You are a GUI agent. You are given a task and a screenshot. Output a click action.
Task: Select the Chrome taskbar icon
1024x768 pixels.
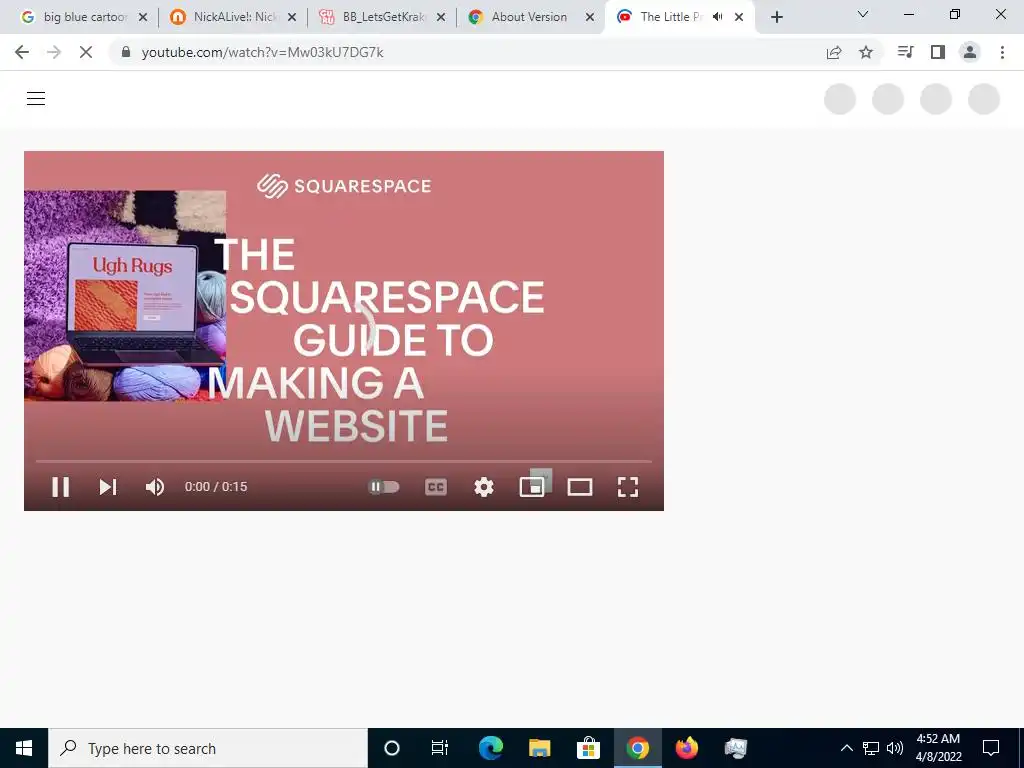[x=637, y=748]
